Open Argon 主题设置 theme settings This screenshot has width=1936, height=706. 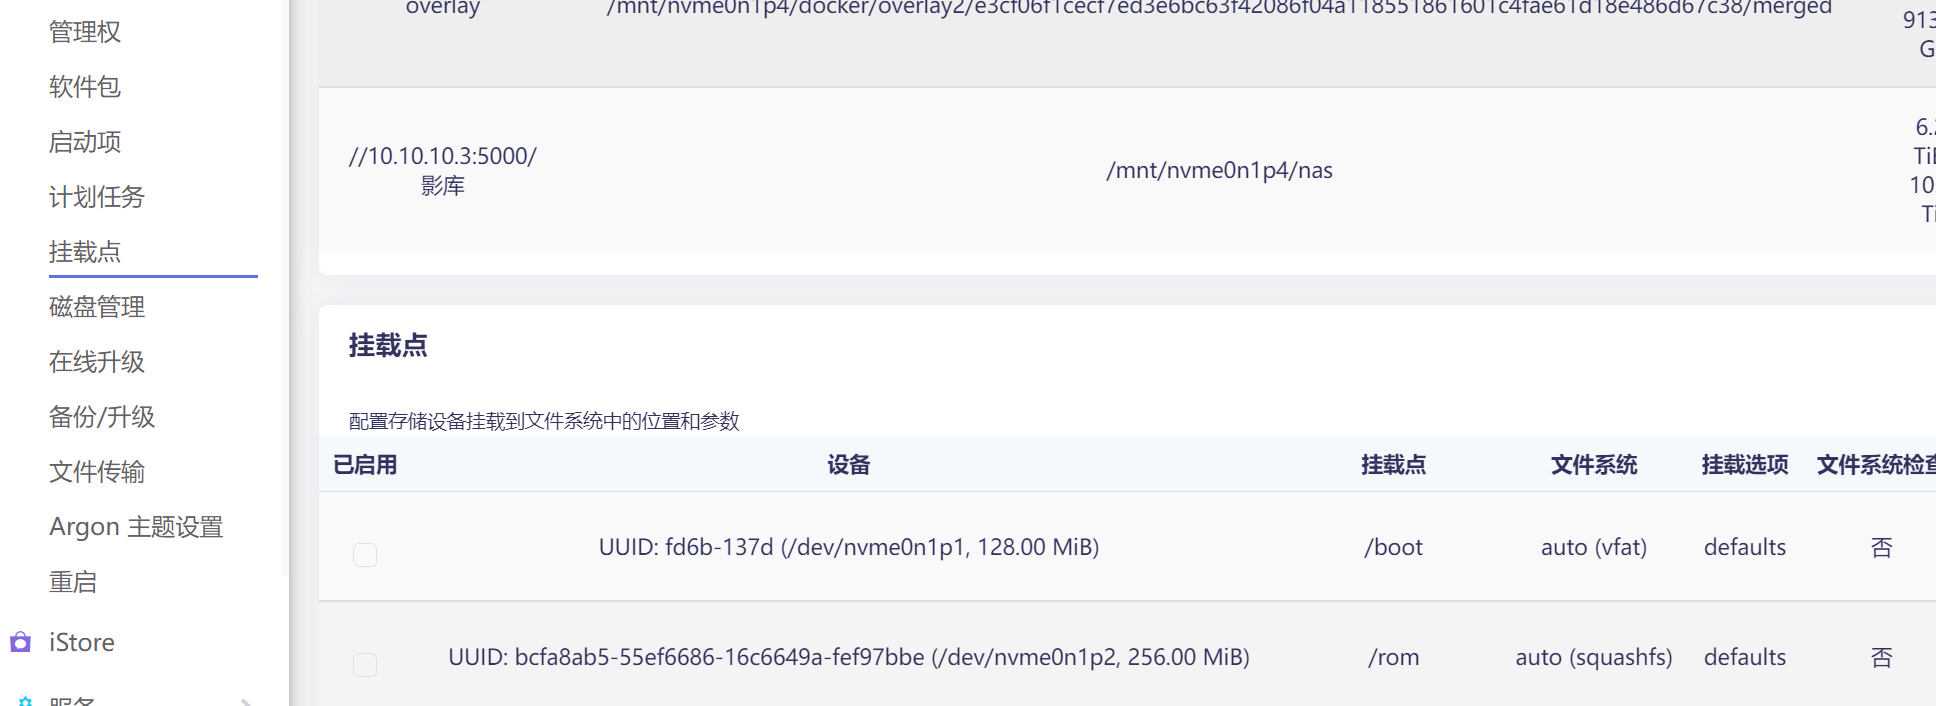pos(136,527)
